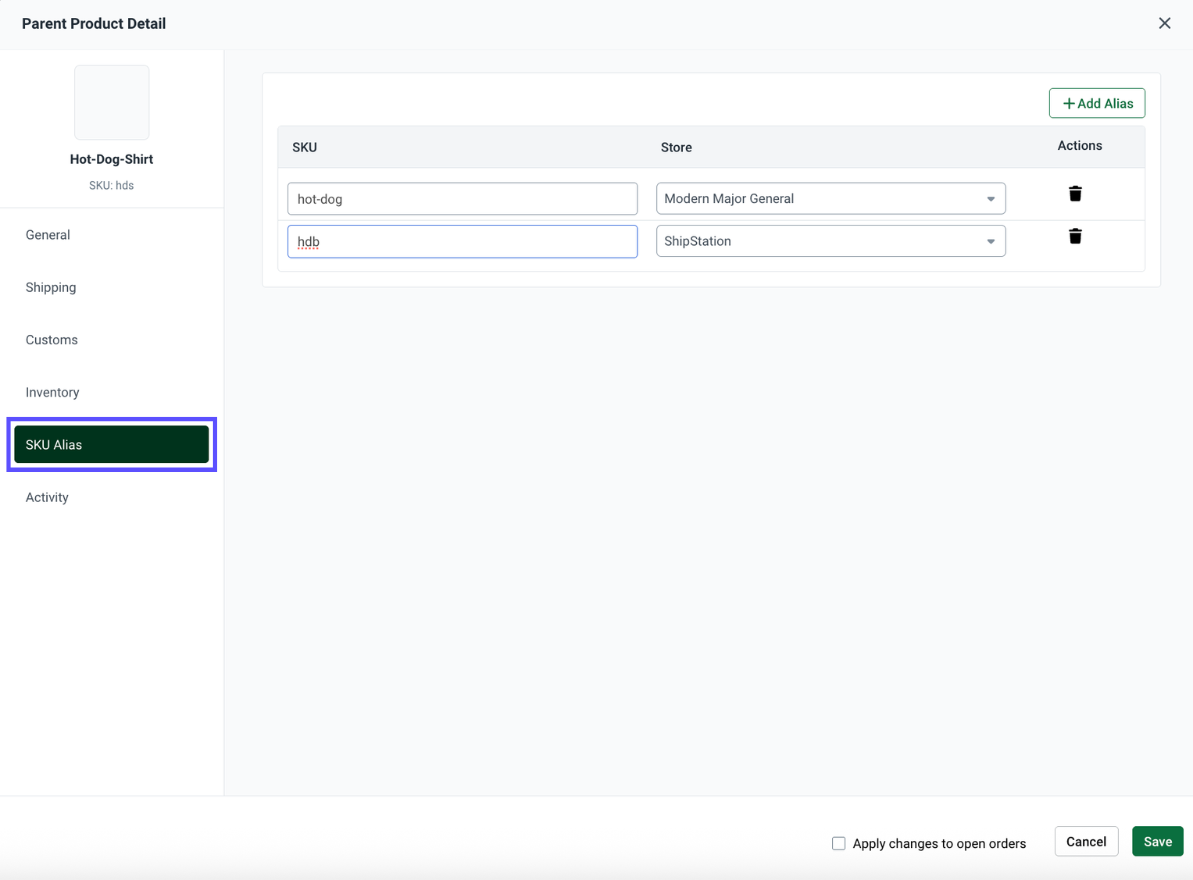Click the Cancel button
The width and height of the screenshot is (1193, 880).
(1086, 841)
